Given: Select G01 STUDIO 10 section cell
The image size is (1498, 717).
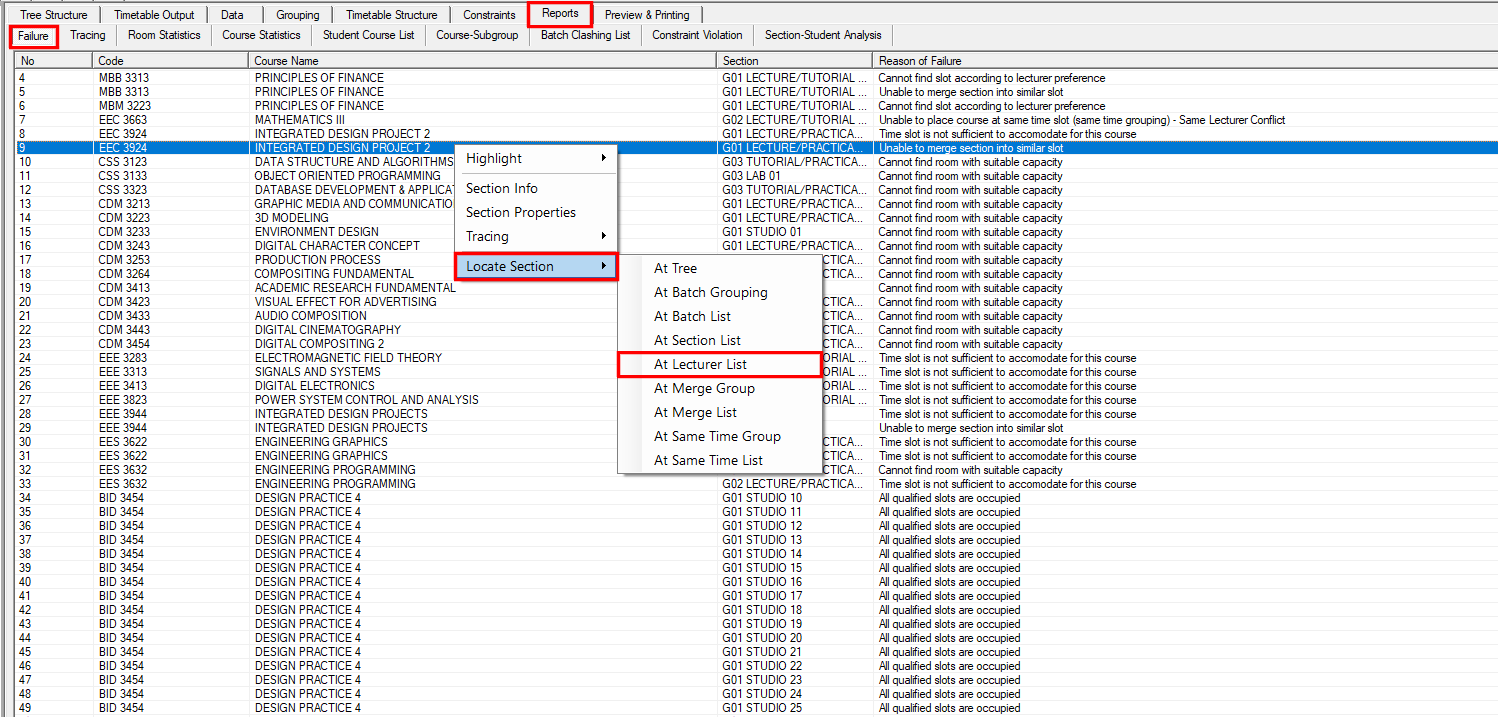Looking at the screenshot, I should [762, 498].
